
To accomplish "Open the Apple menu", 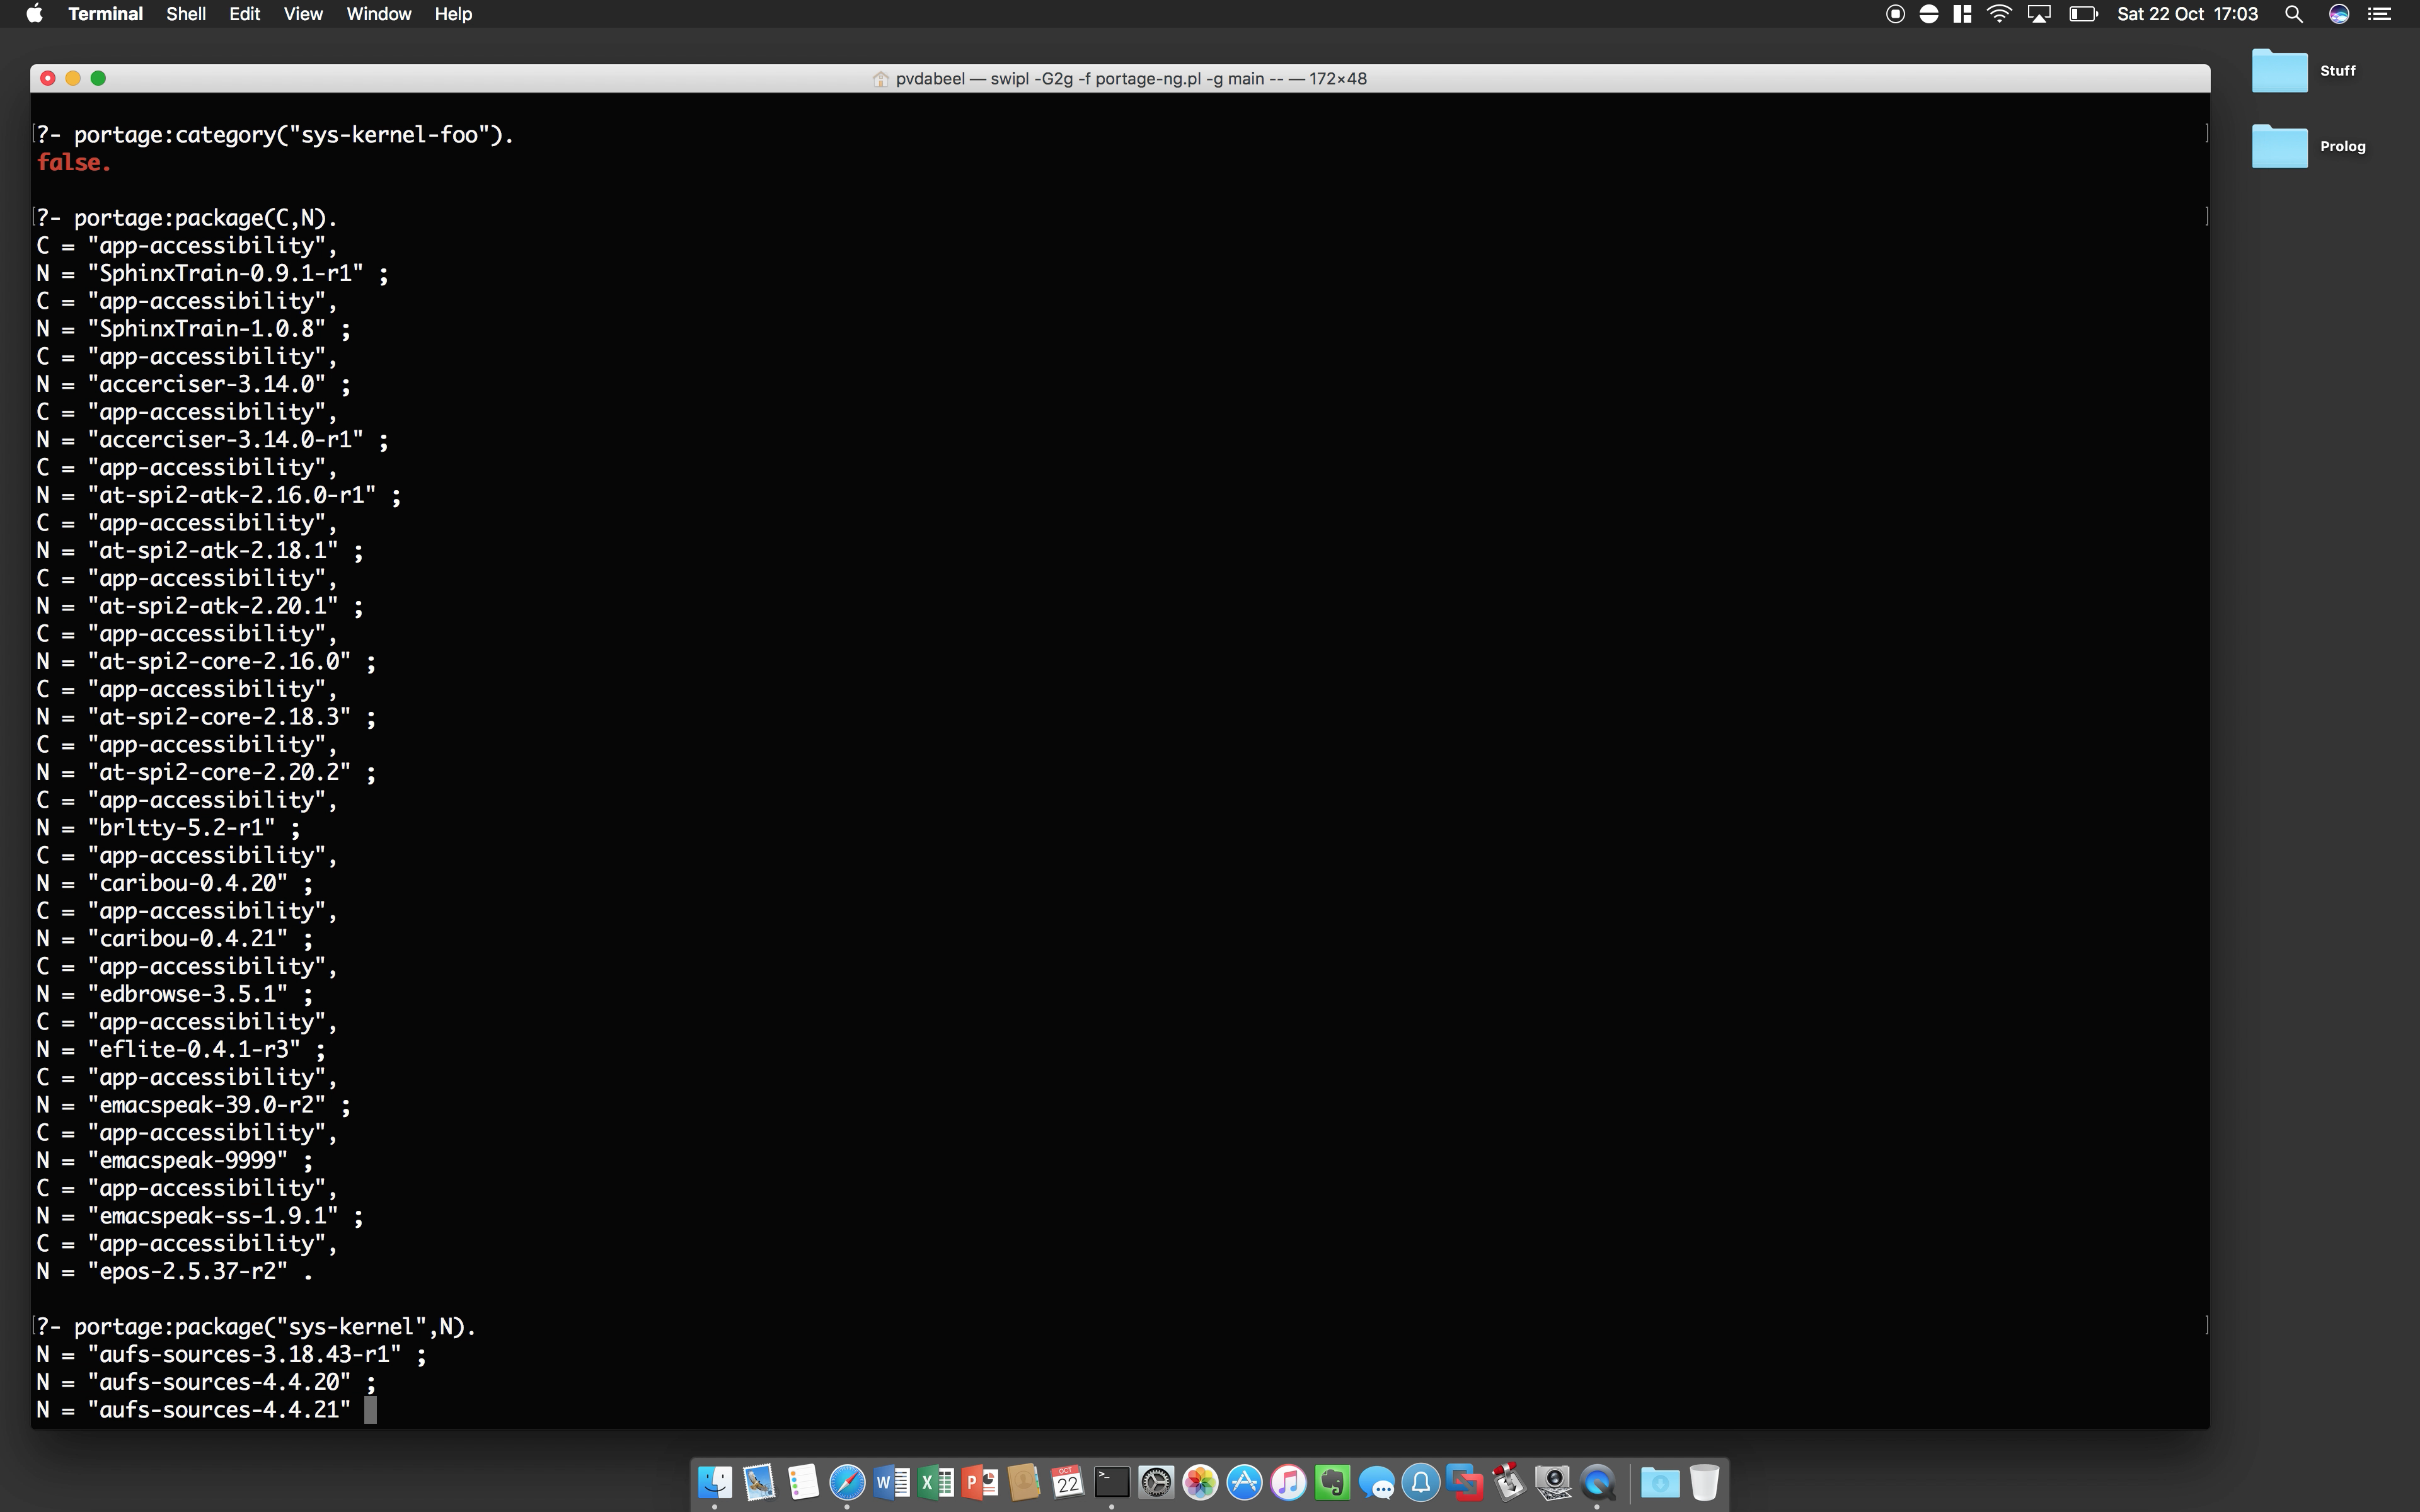I will click(x=34, y=14).
